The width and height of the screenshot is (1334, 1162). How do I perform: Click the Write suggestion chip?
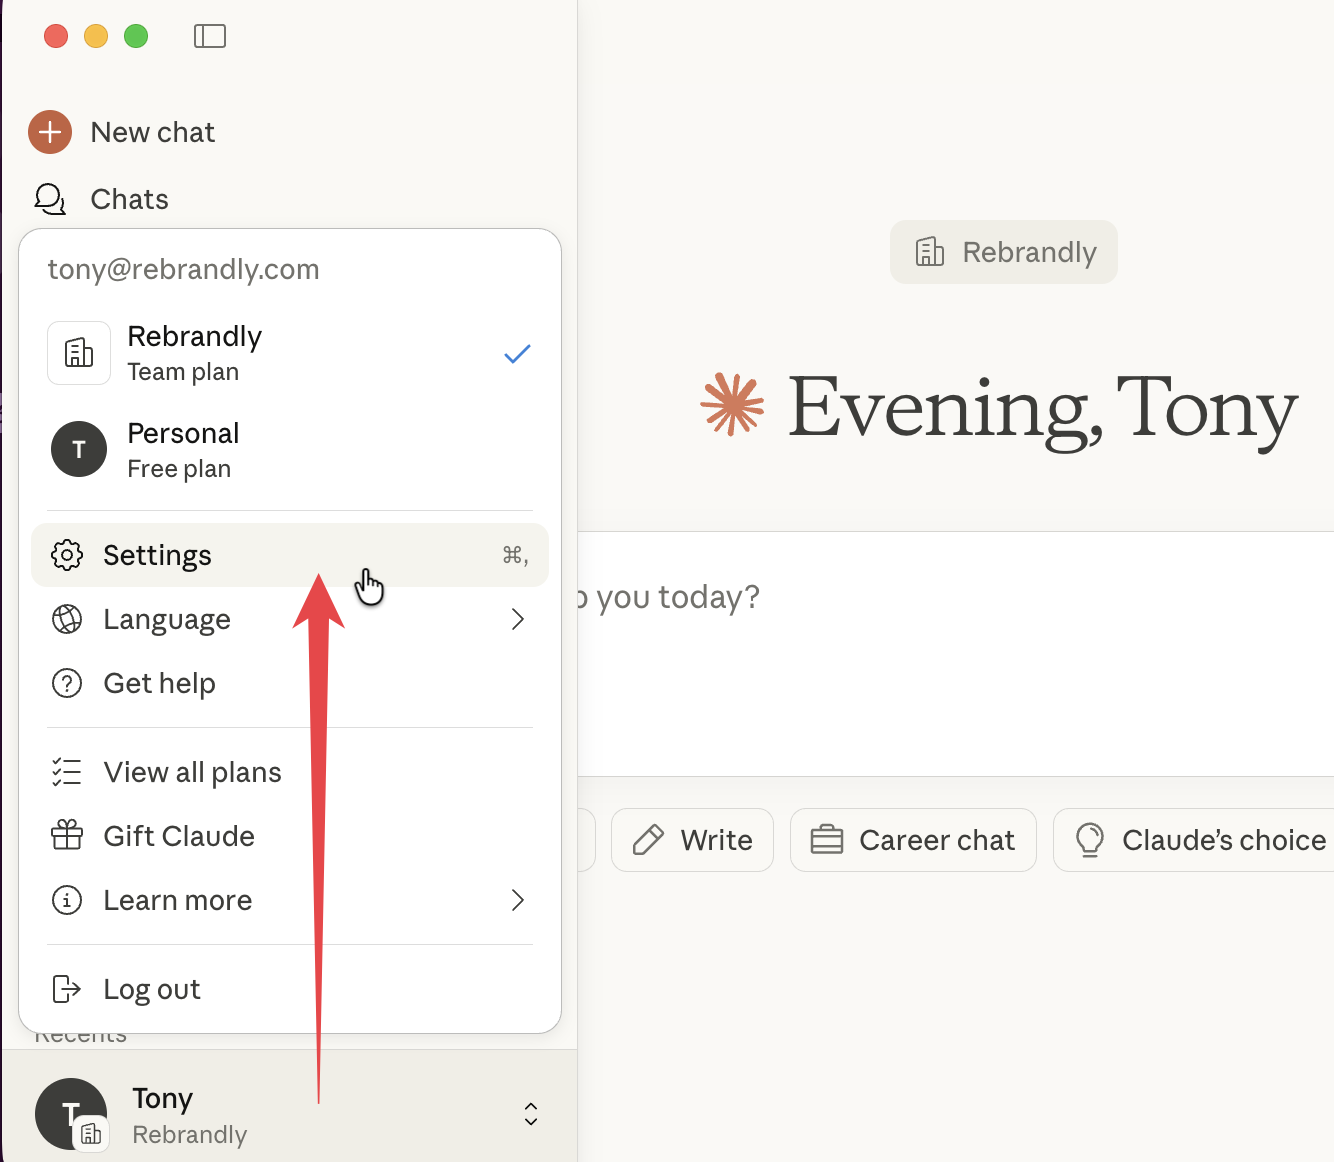[x=692, y=840]
